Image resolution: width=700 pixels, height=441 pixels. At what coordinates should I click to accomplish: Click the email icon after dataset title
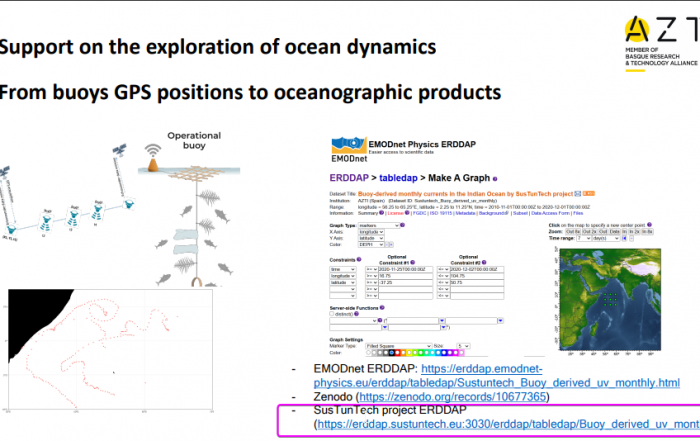578,194
